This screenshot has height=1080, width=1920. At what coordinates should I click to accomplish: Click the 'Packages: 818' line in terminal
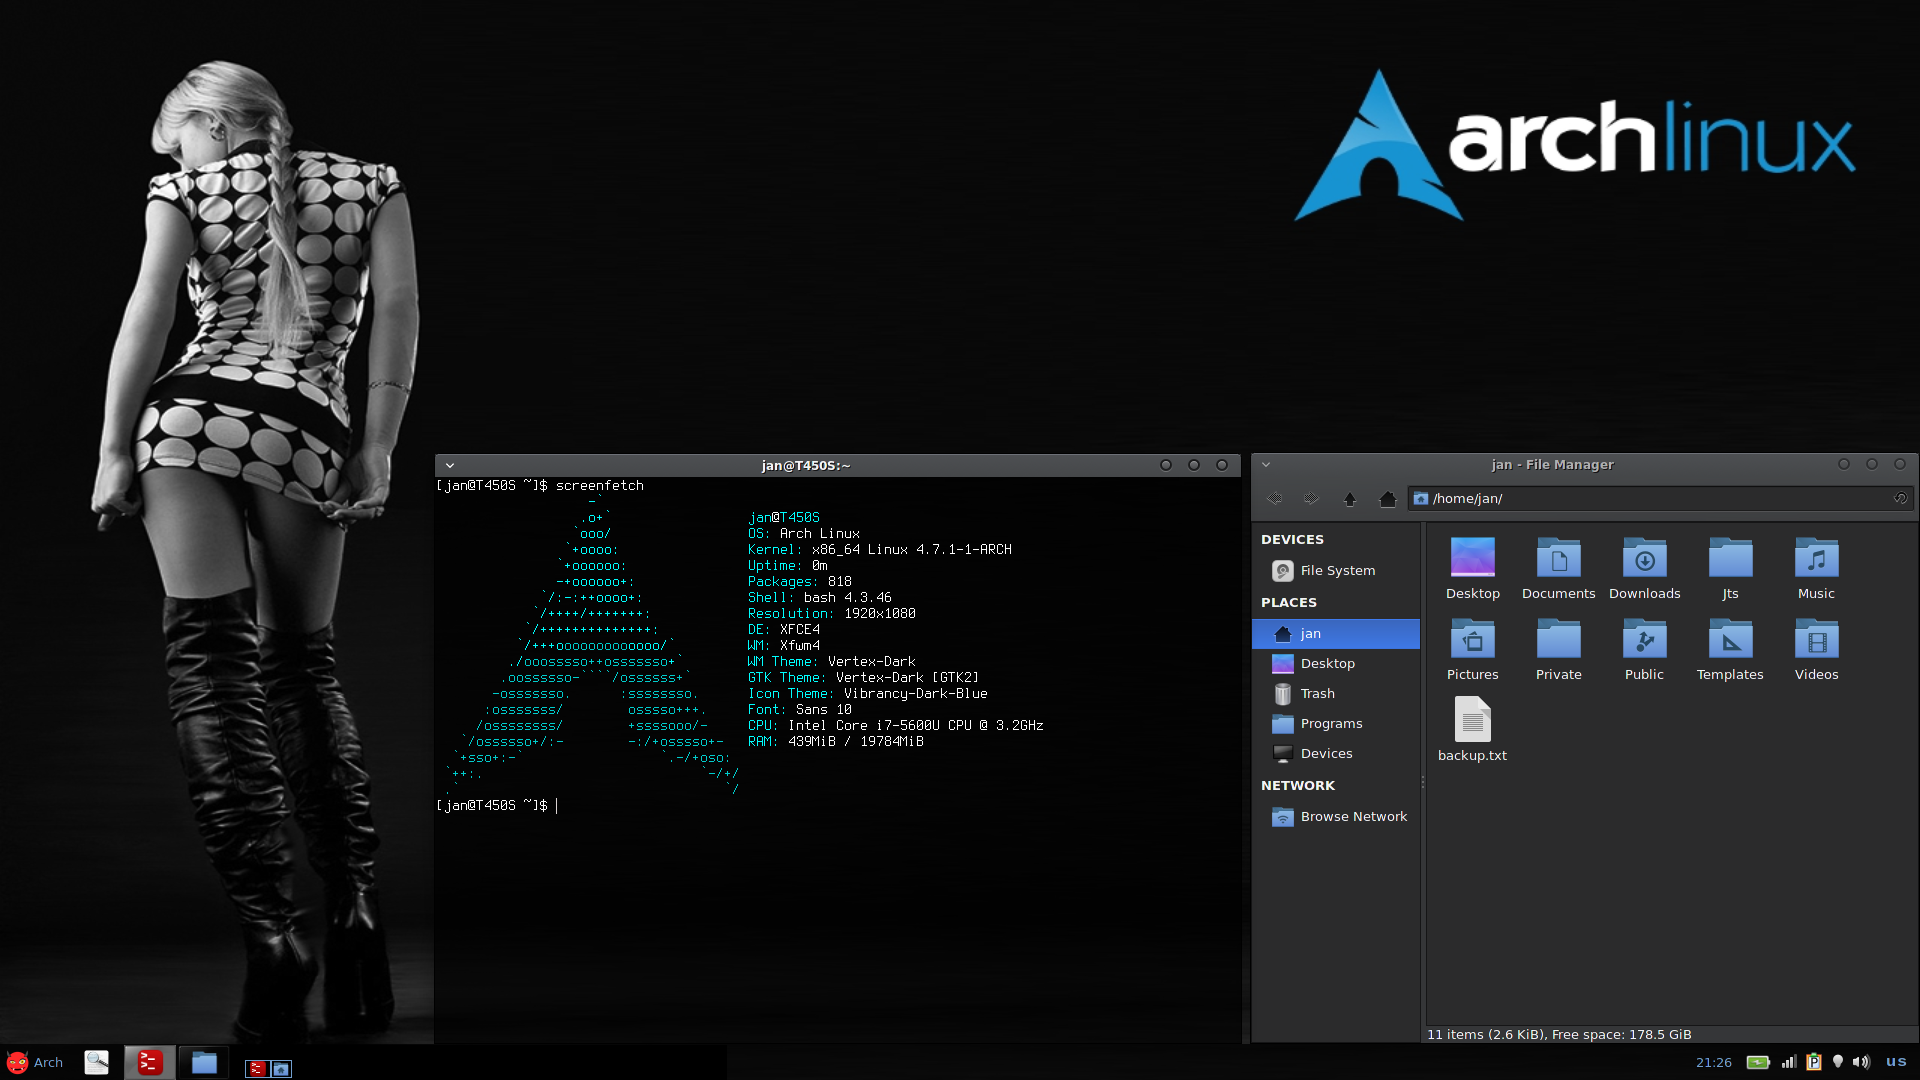[800, 581]
